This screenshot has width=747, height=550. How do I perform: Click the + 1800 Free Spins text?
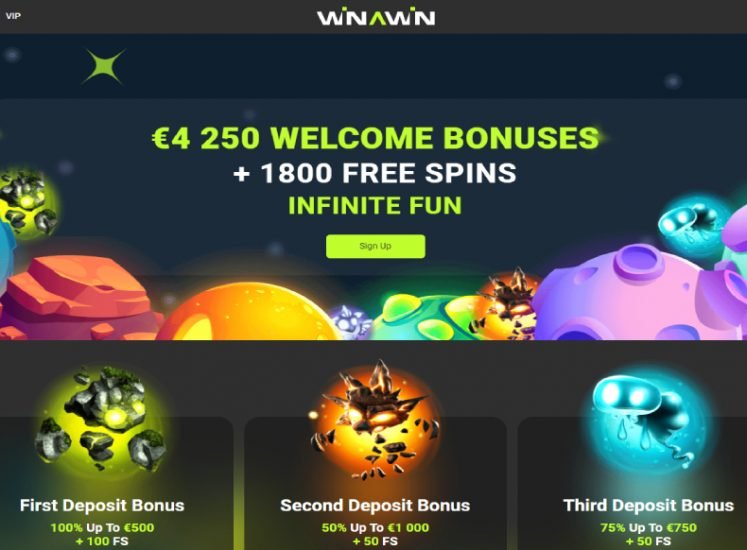(x=375, y=173)
